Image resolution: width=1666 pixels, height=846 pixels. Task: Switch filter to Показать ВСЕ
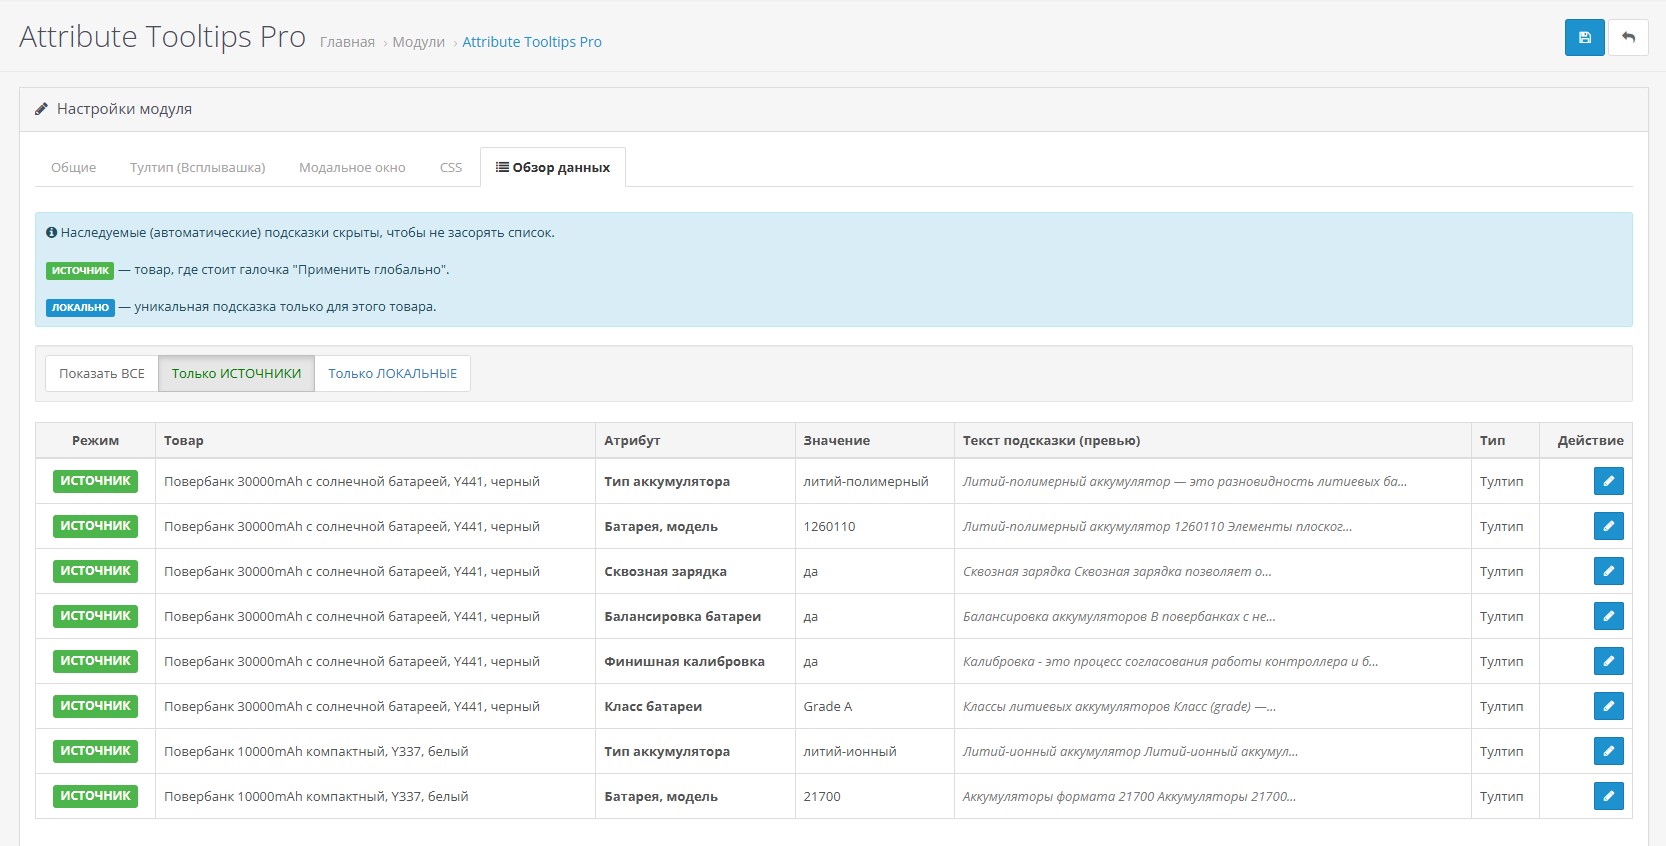coord(102,373)
